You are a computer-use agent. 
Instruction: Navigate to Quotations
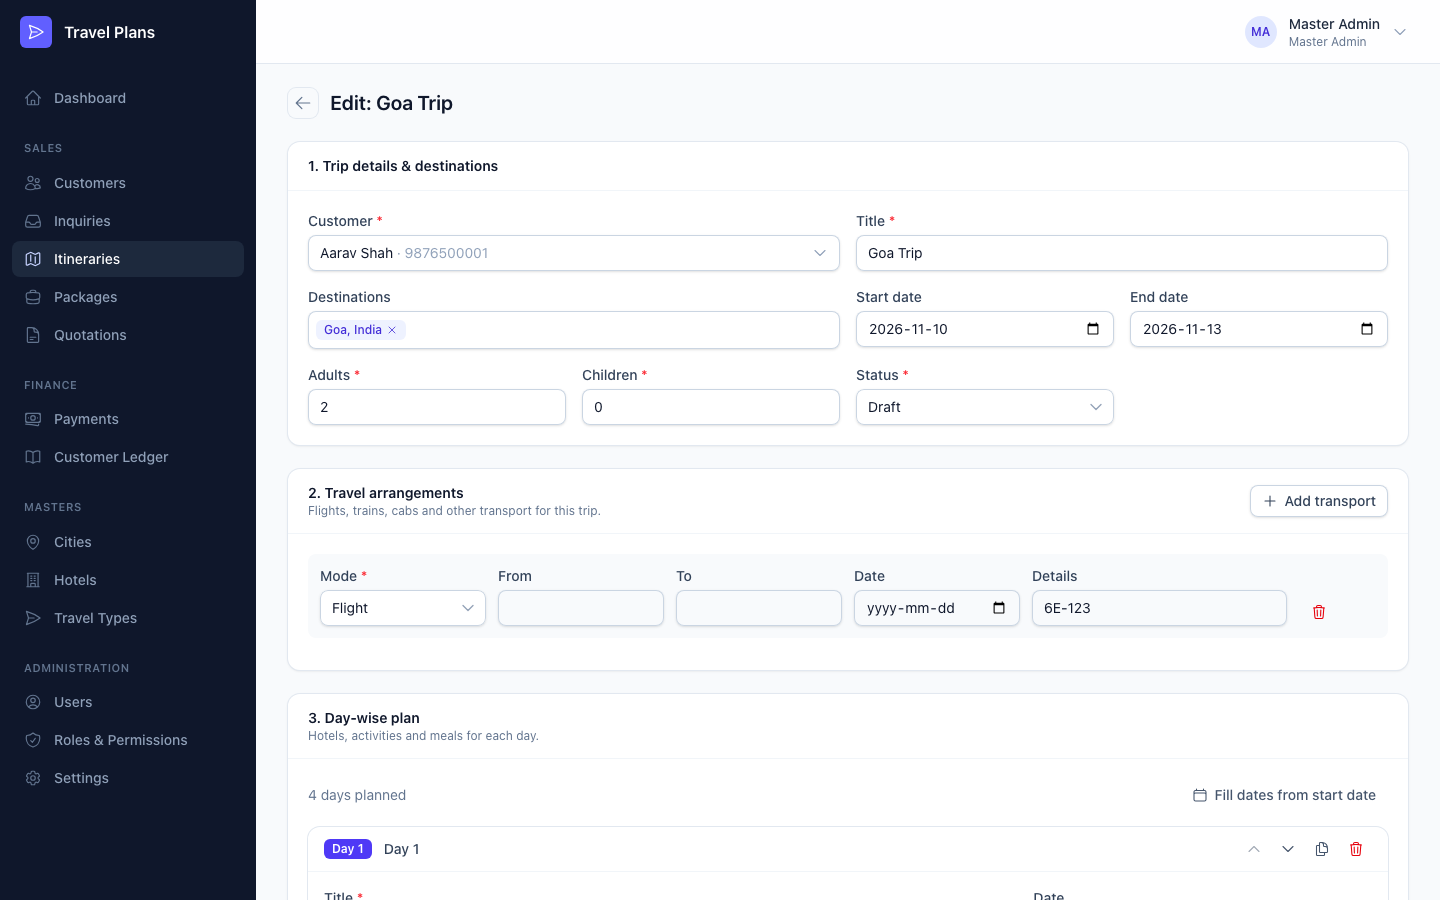[x=128, y=335]
